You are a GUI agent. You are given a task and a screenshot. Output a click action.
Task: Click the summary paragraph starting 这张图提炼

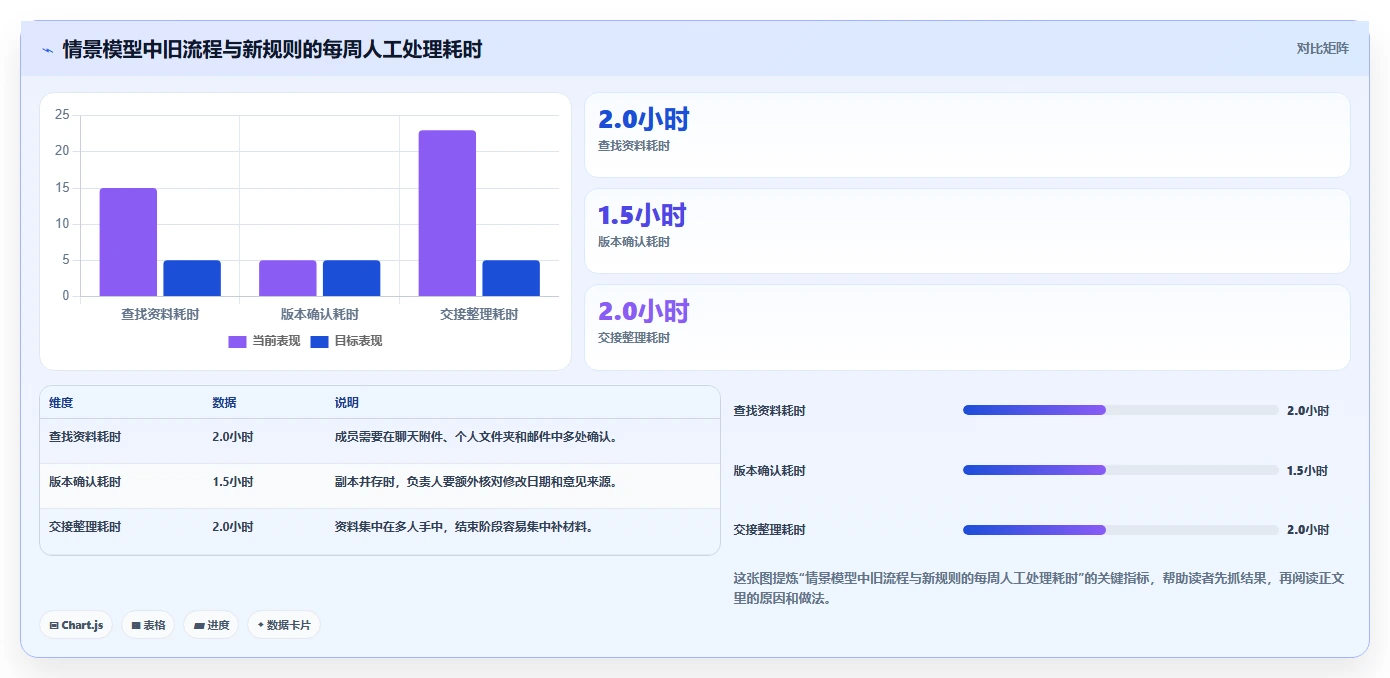[x=1041, y=588]
